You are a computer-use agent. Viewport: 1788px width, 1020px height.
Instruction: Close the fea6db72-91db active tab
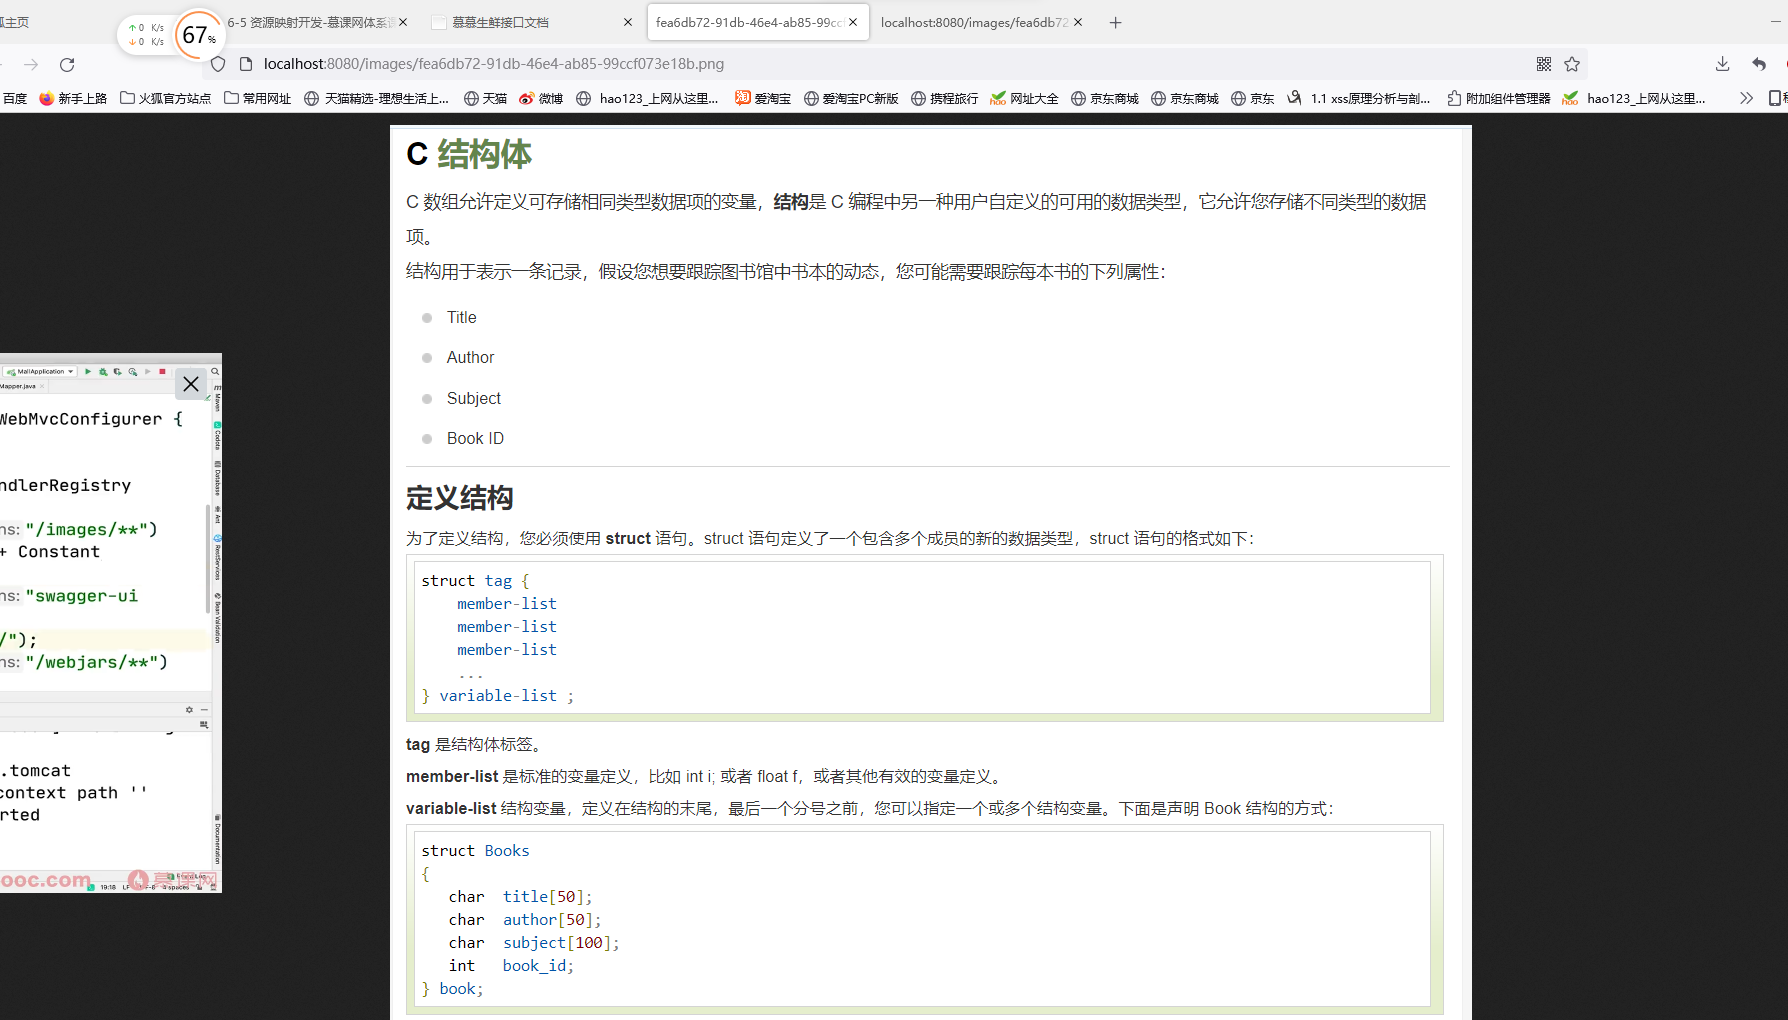pyautogui.click(x=853, y=22)
